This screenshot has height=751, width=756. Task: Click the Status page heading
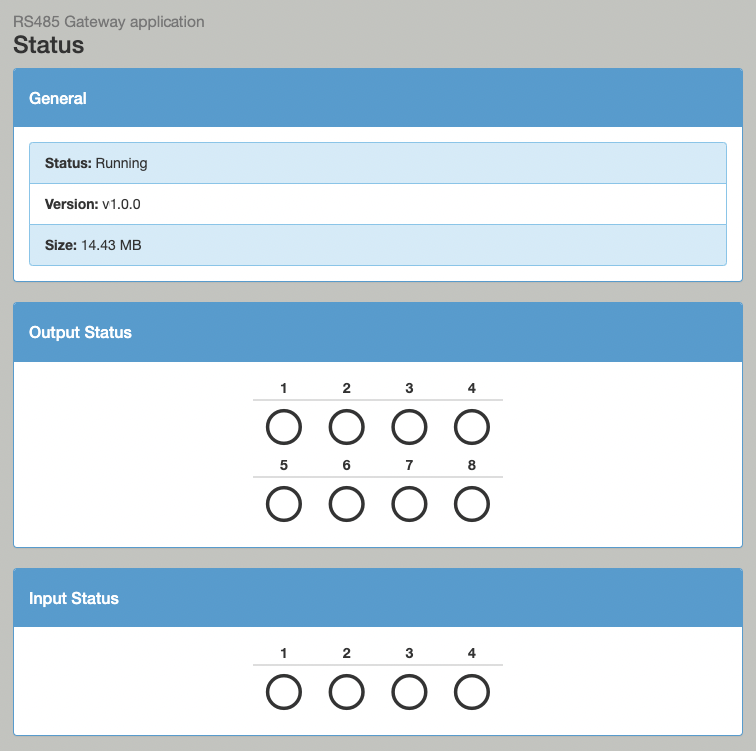[48, 45]
